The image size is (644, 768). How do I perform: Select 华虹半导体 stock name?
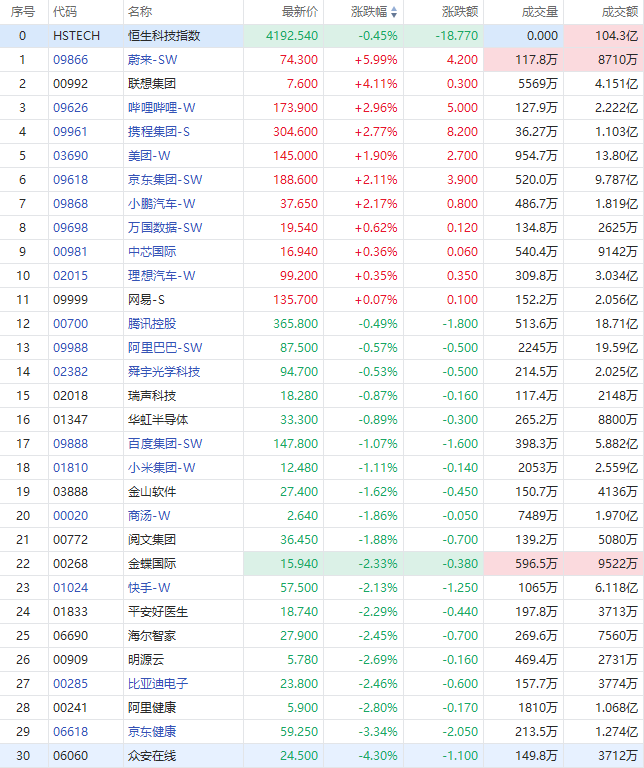(x=158, y=420)
